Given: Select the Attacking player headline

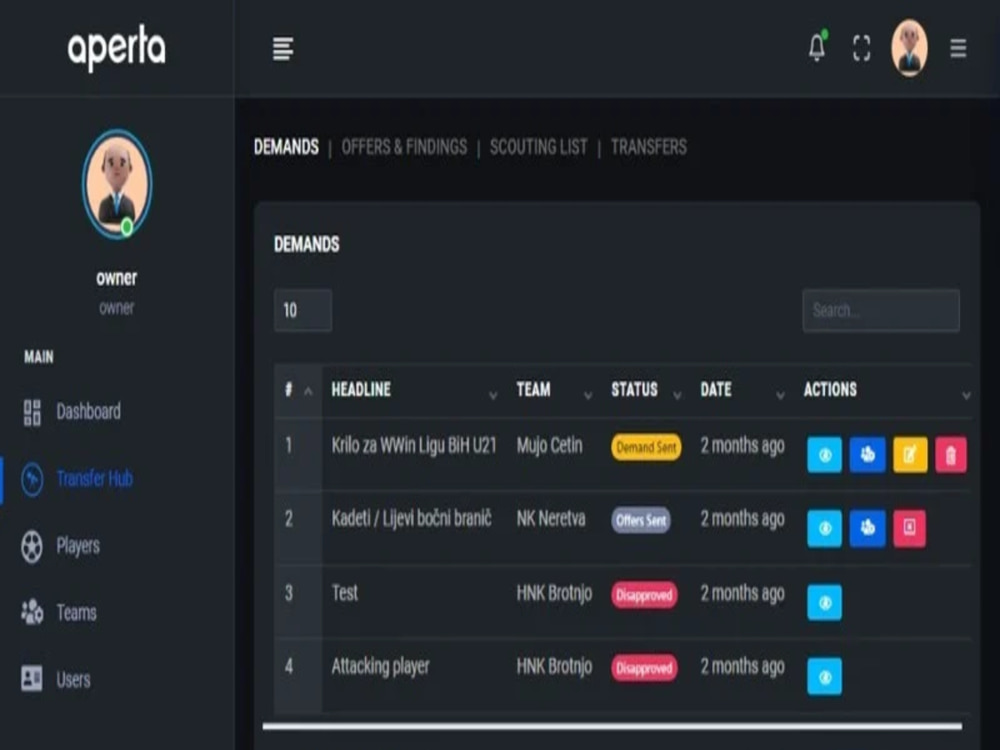Looking at the screenshot, I should click(380, 667).
